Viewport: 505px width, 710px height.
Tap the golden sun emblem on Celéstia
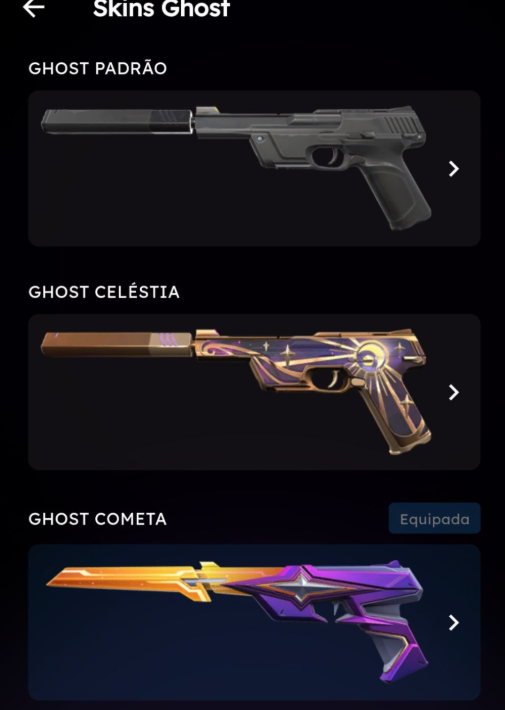(x=371, y=359)
